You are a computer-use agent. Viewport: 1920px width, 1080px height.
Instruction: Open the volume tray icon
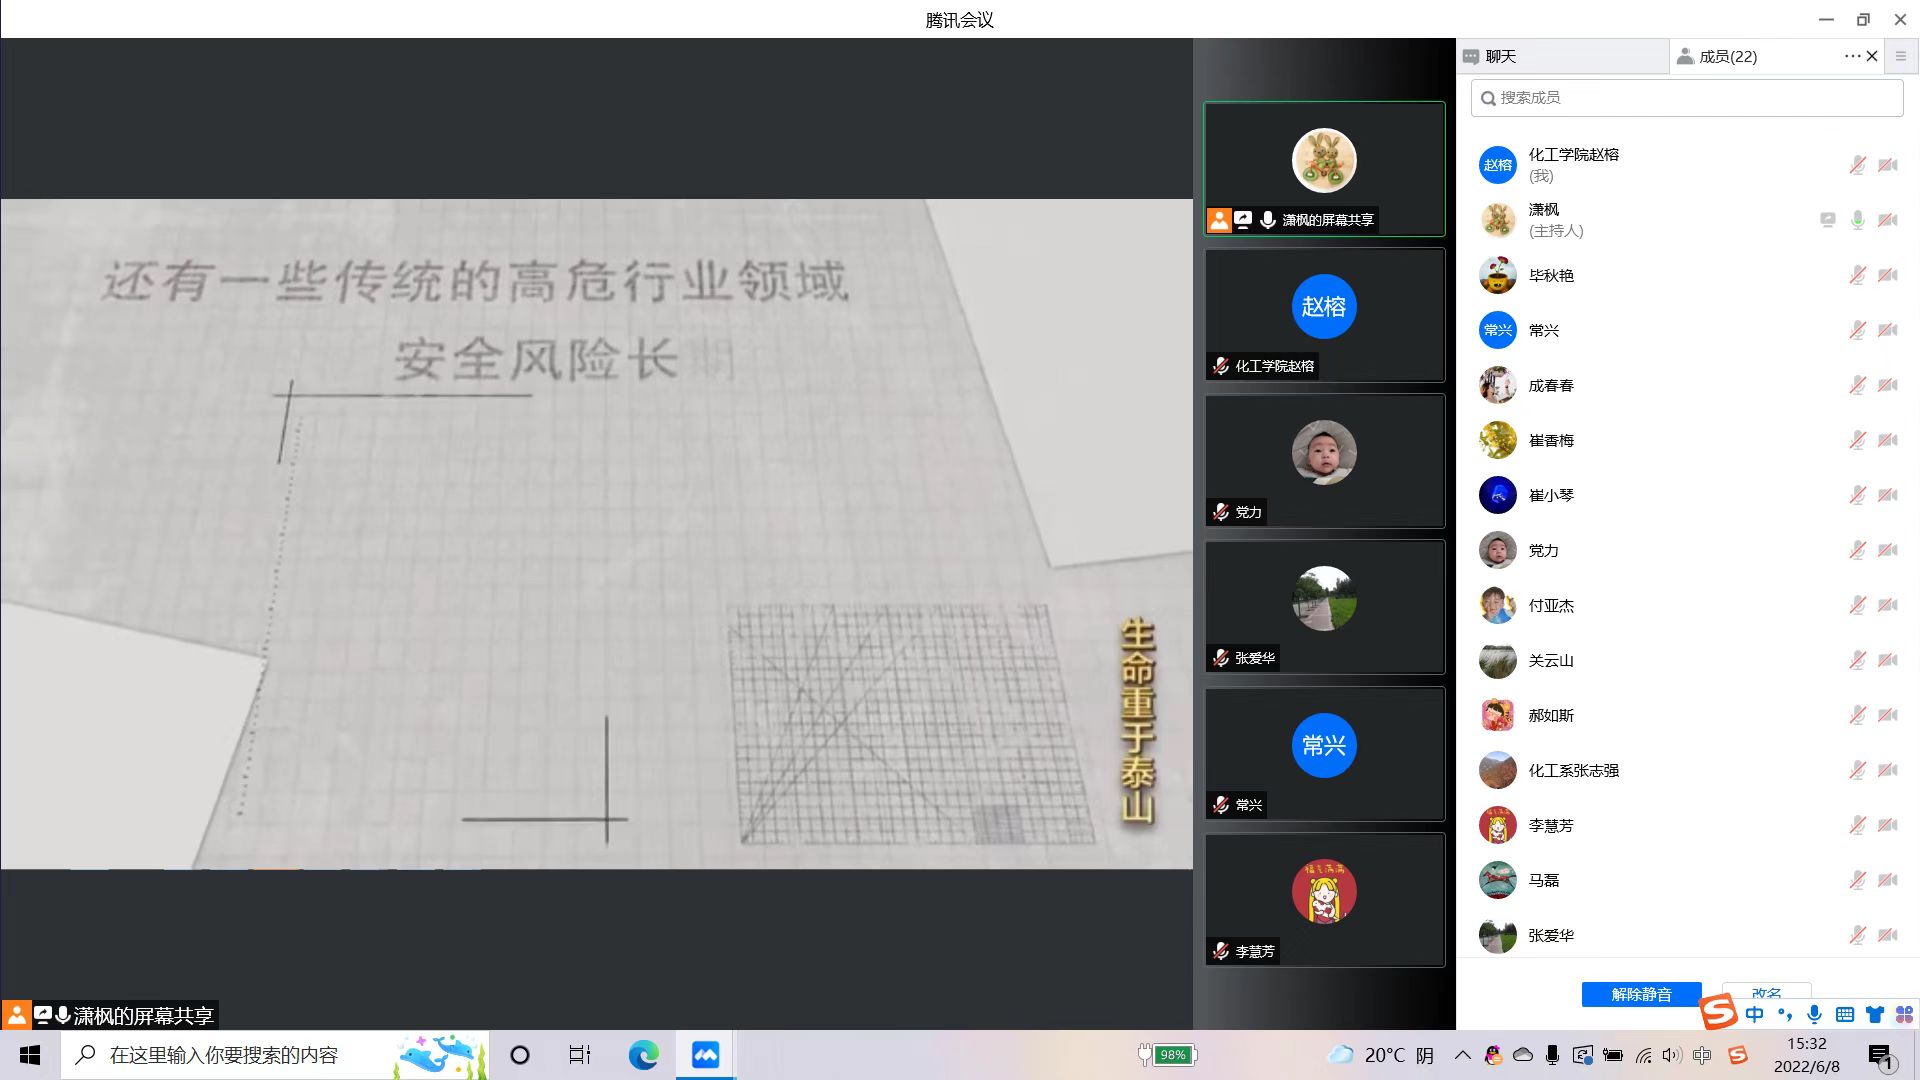coord(1671,1055)
